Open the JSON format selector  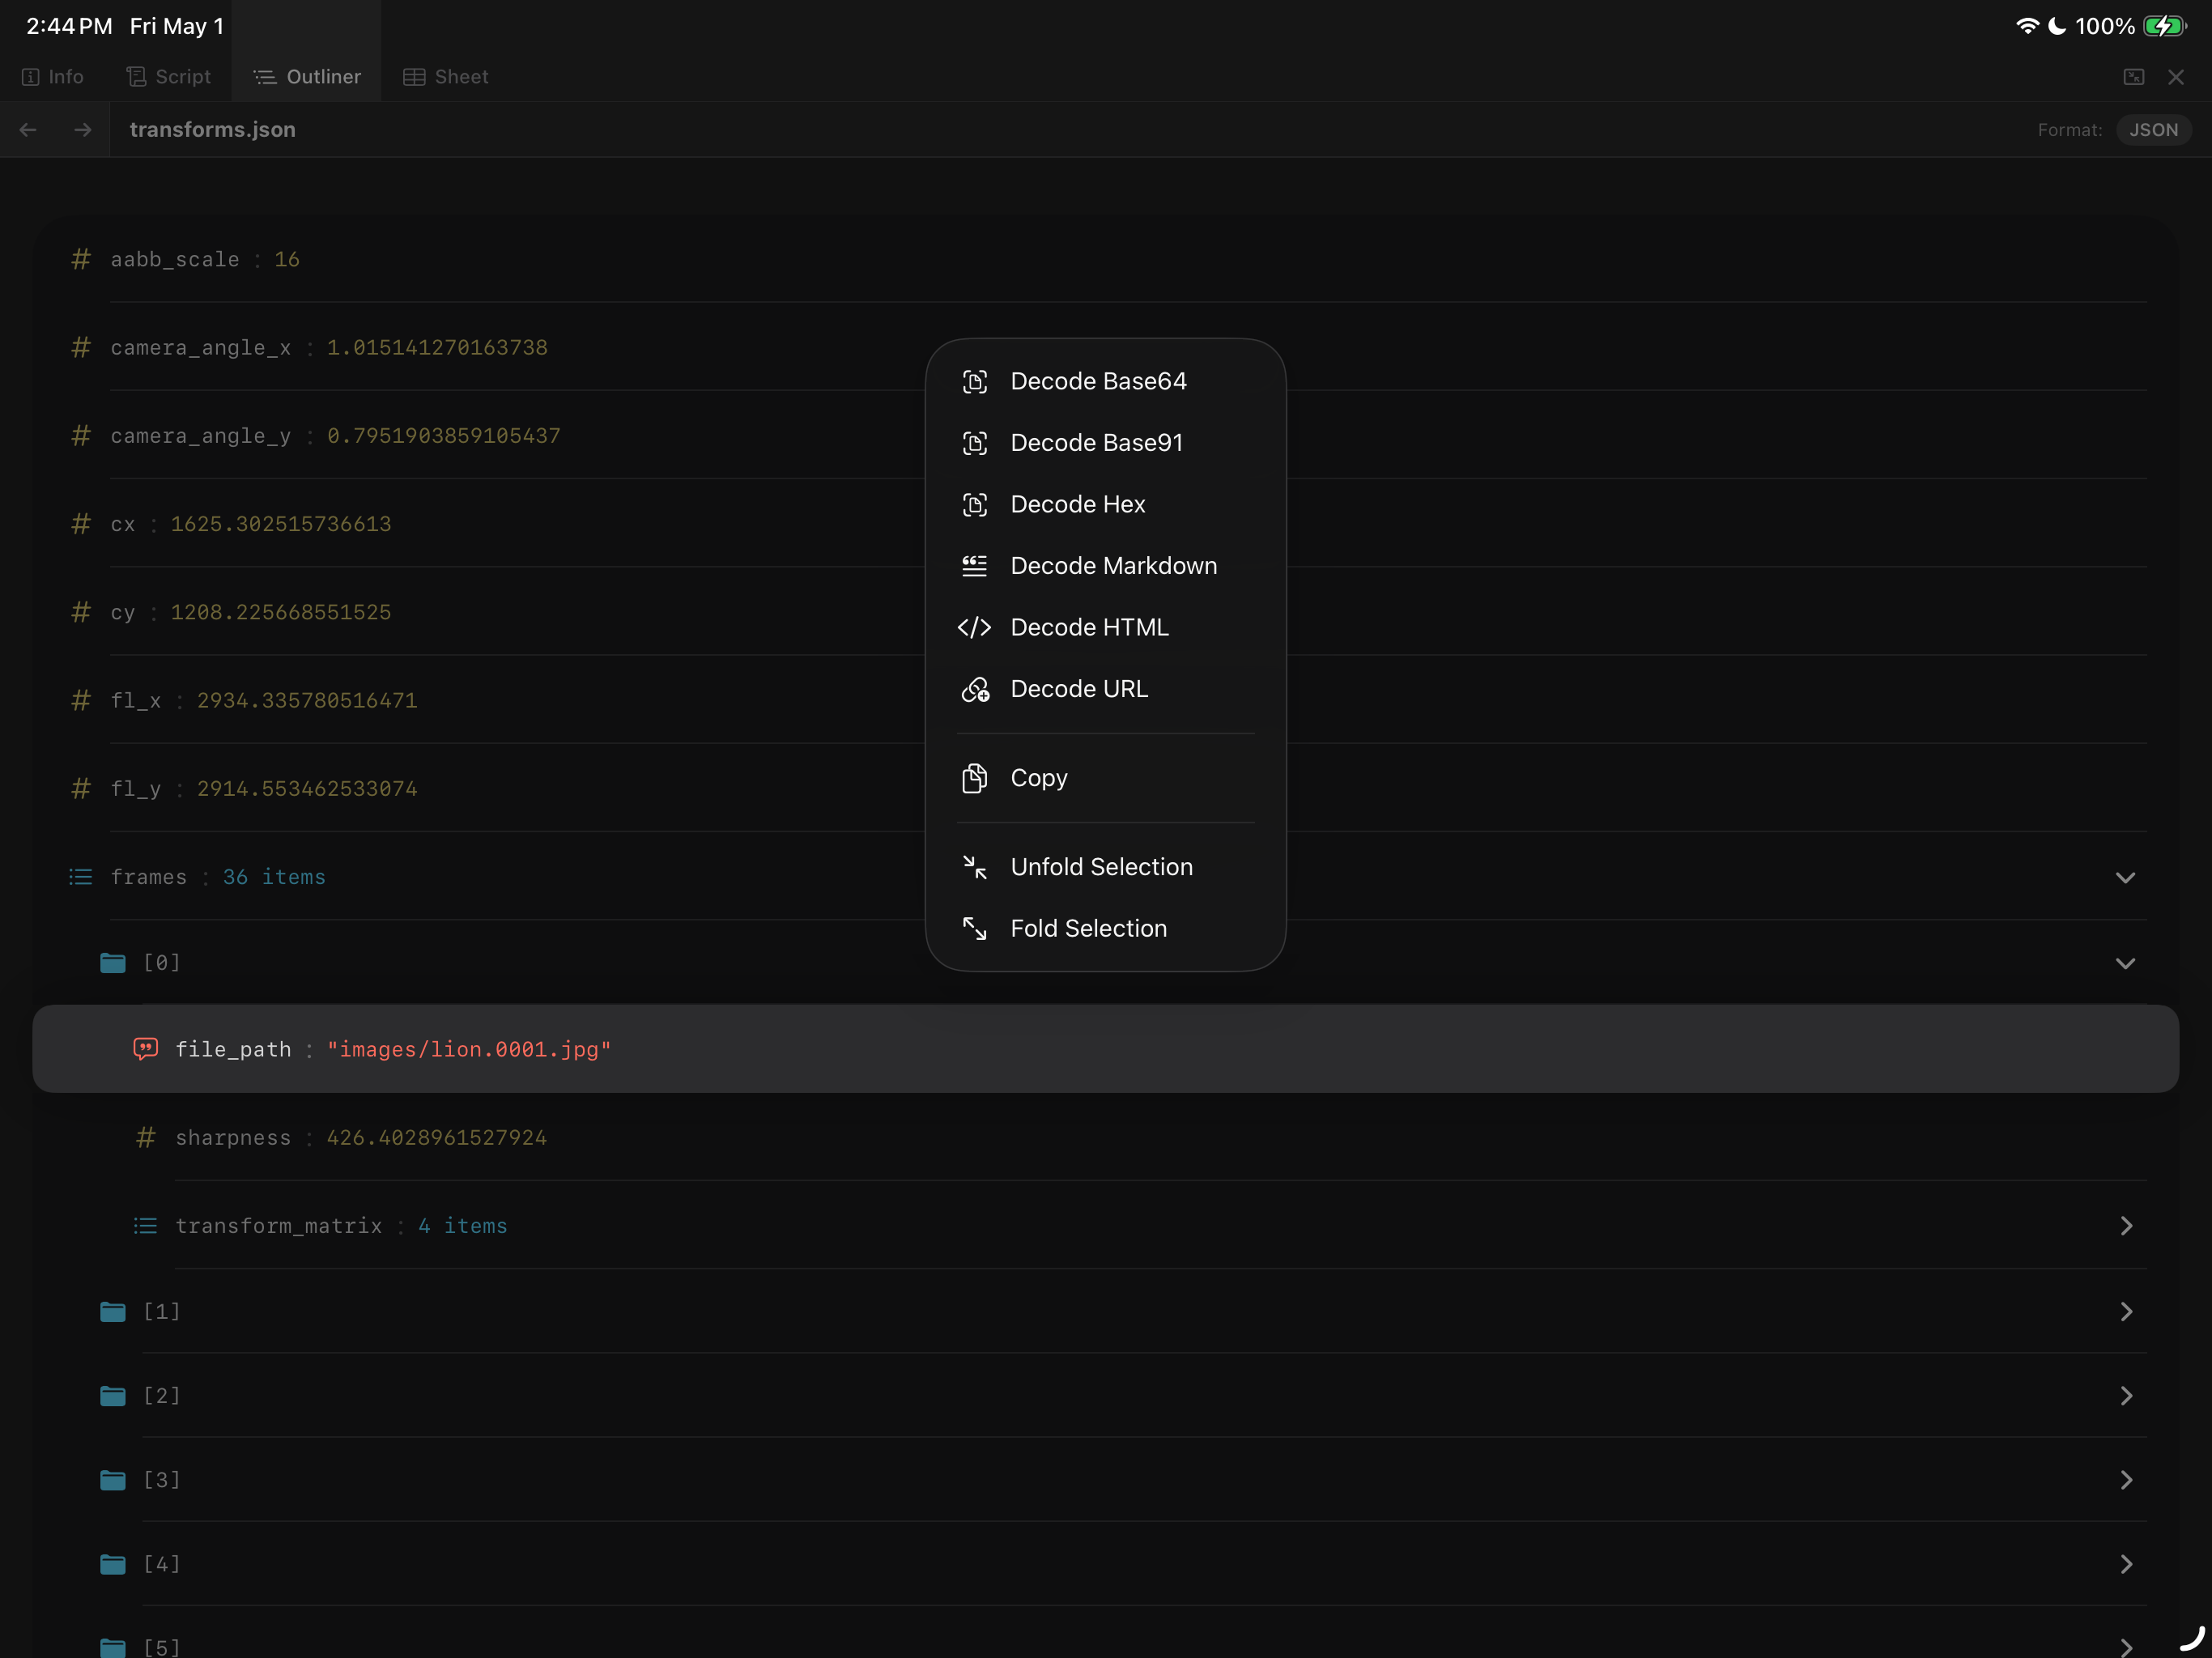coord(2153,130)
